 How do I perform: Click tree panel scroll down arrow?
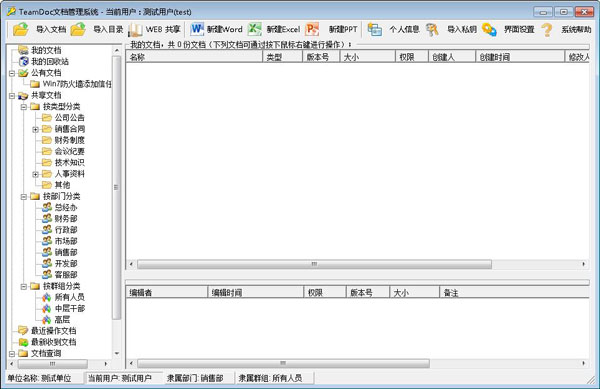pos(117,353)
